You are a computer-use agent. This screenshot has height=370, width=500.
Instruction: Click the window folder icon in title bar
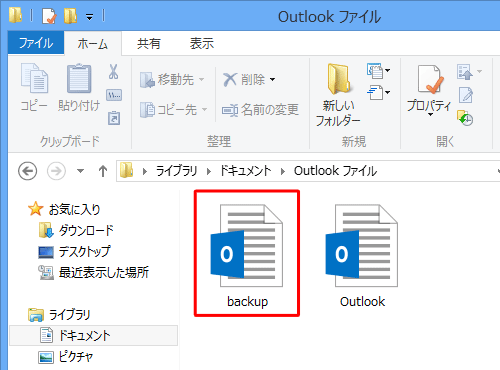click(x=15, y=15)
